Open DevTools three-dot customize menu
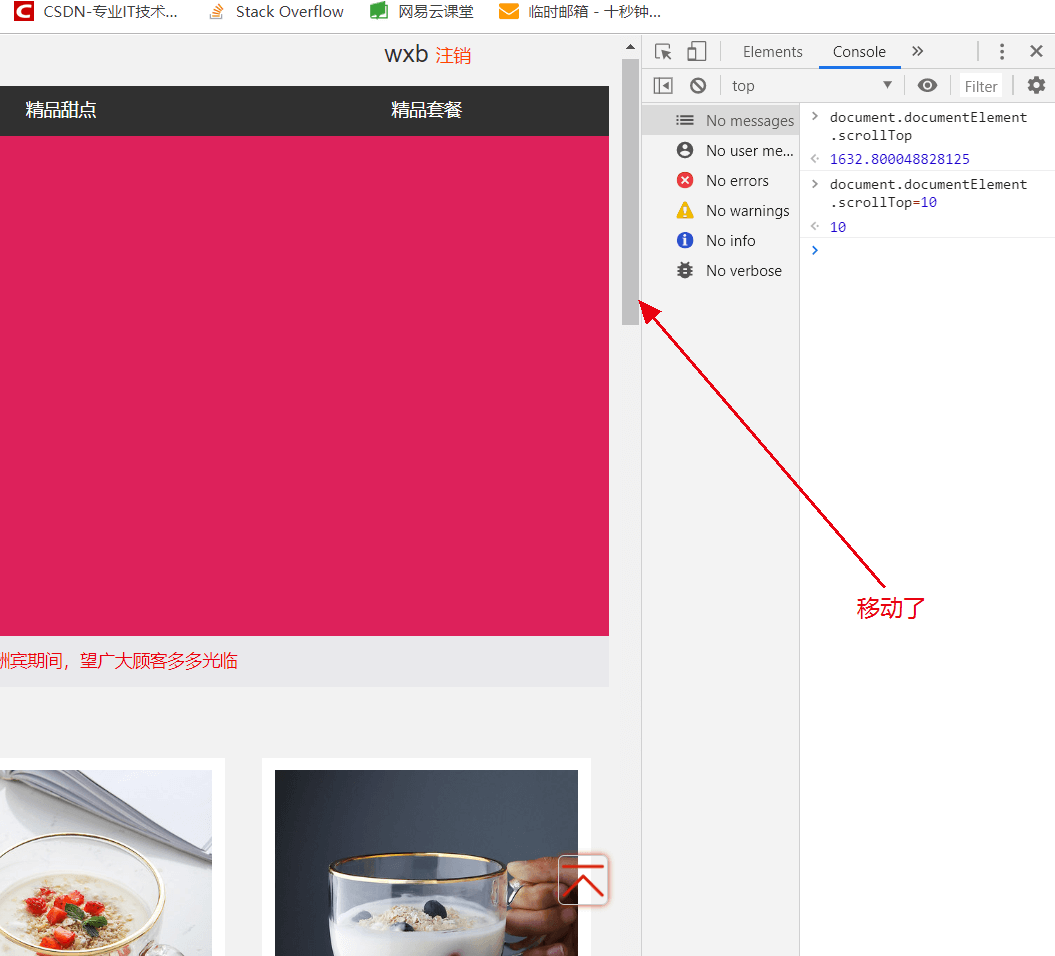This screenshot has width=1055, height=956. tap(1002, 52)
